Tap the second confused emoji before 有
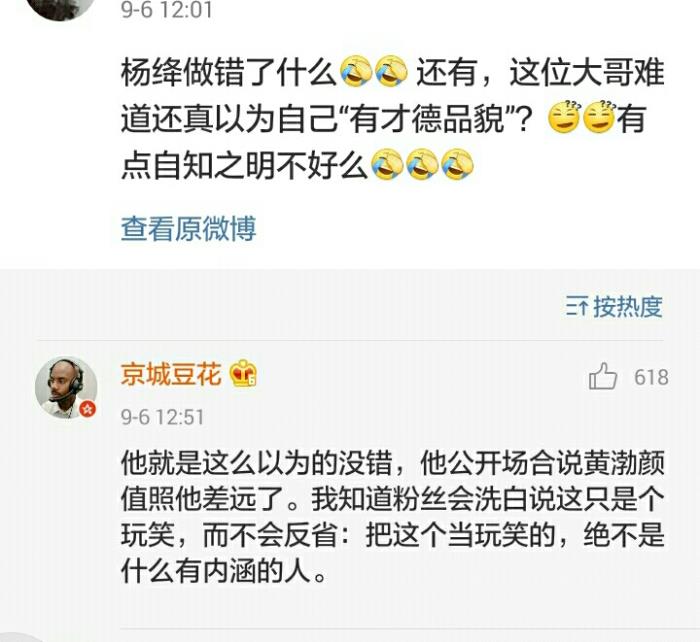700x642 pixels. pyautogui.click(x=600, y=117)
